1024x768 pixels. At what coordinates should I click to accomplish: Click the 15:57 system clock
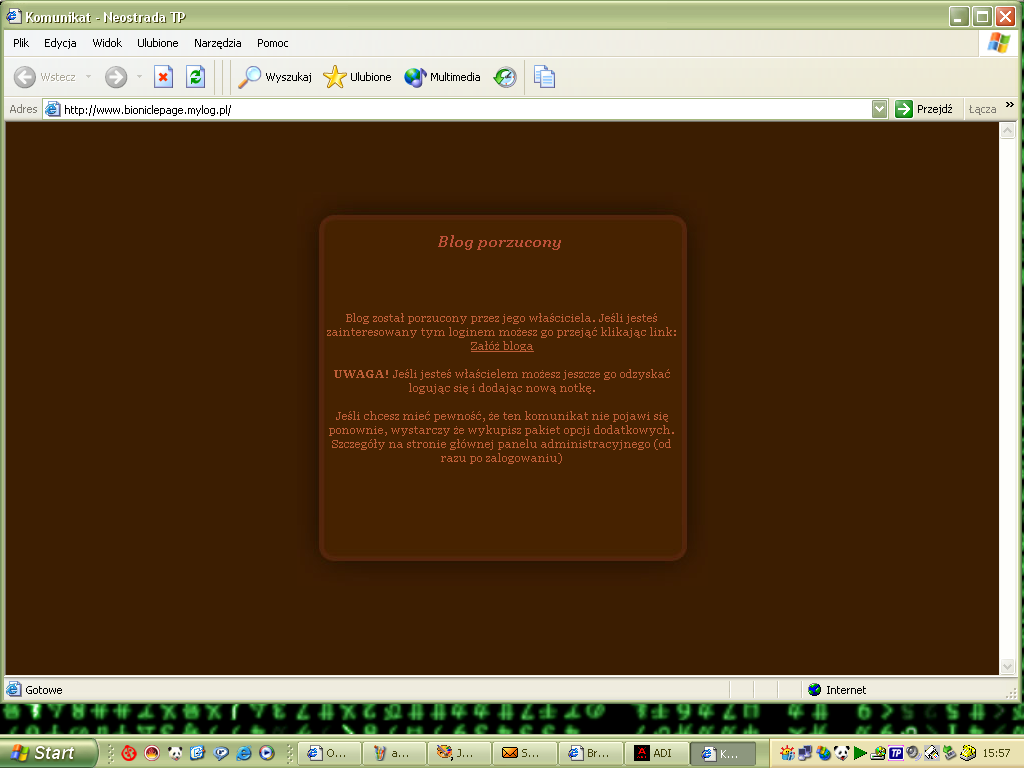coord(997,753)
